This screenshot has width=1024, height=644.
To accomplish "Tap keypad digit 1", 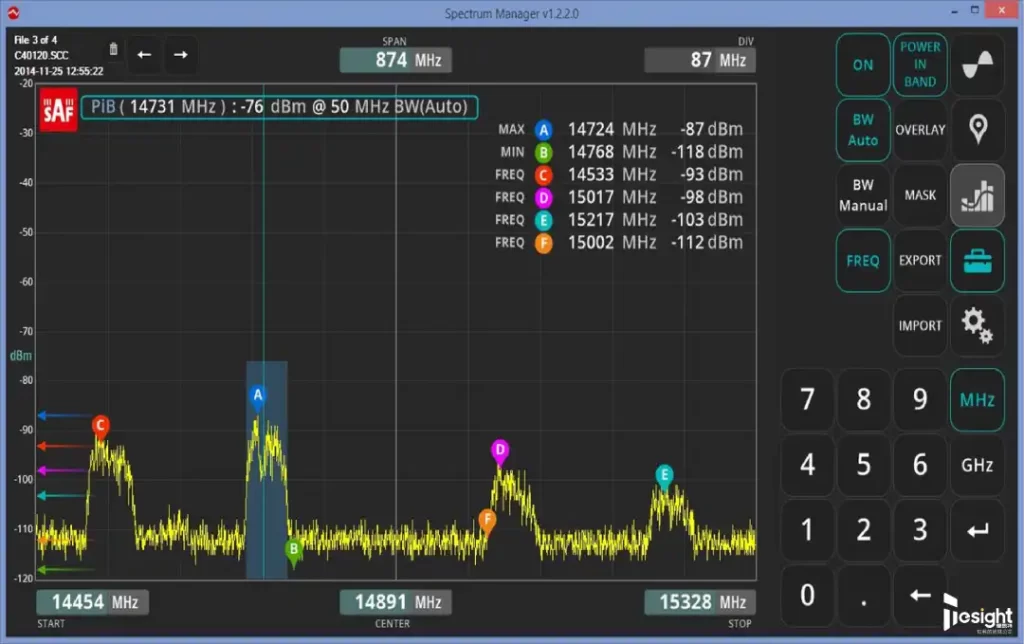I will pyautogui.click(x=807, y=530).
